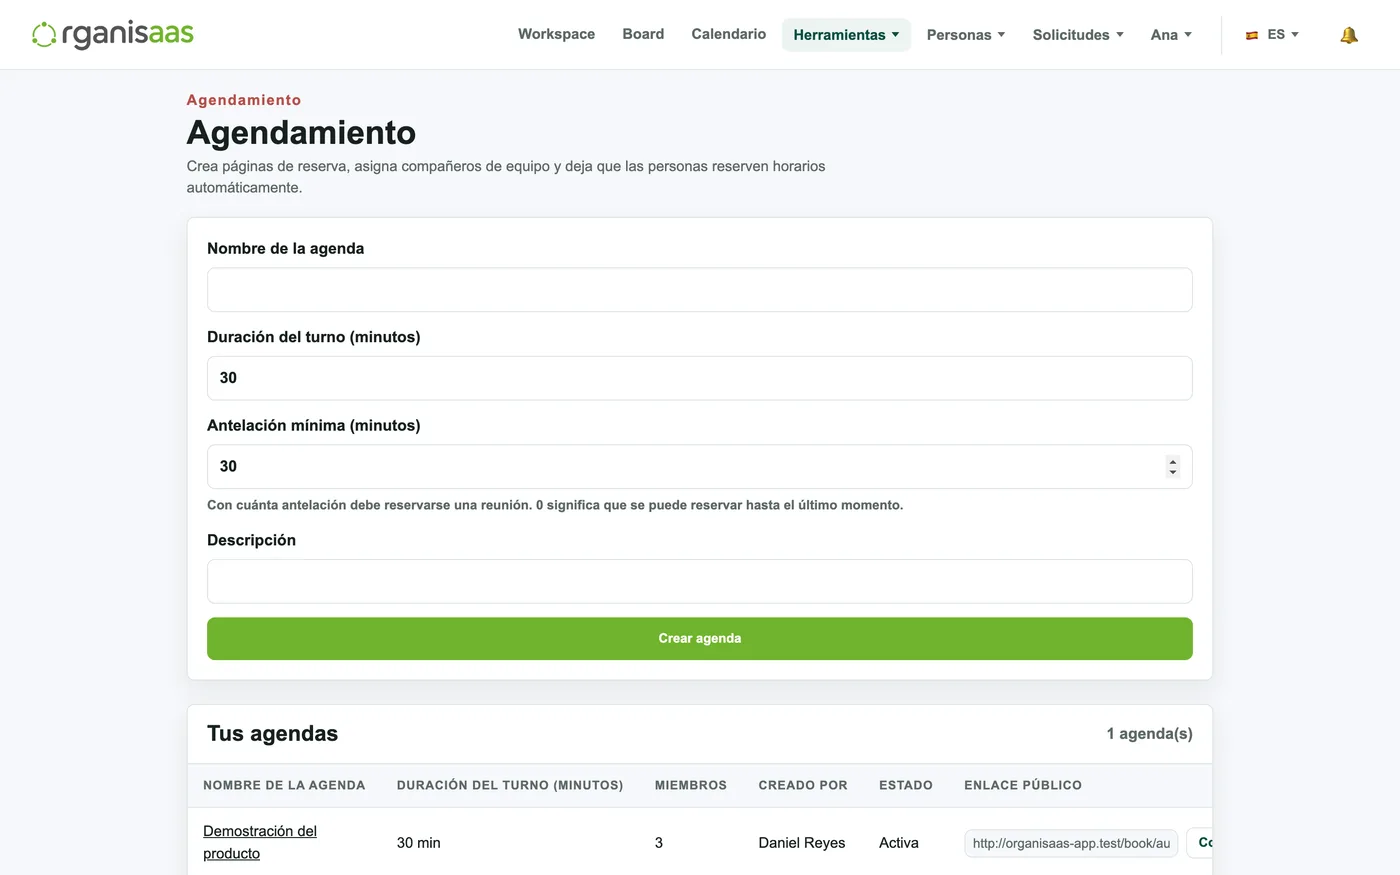Viewport: 1400px width, 875px height.
Task: Click the '1 agenda(s)' count text
Action: [x=1149, y=734]
